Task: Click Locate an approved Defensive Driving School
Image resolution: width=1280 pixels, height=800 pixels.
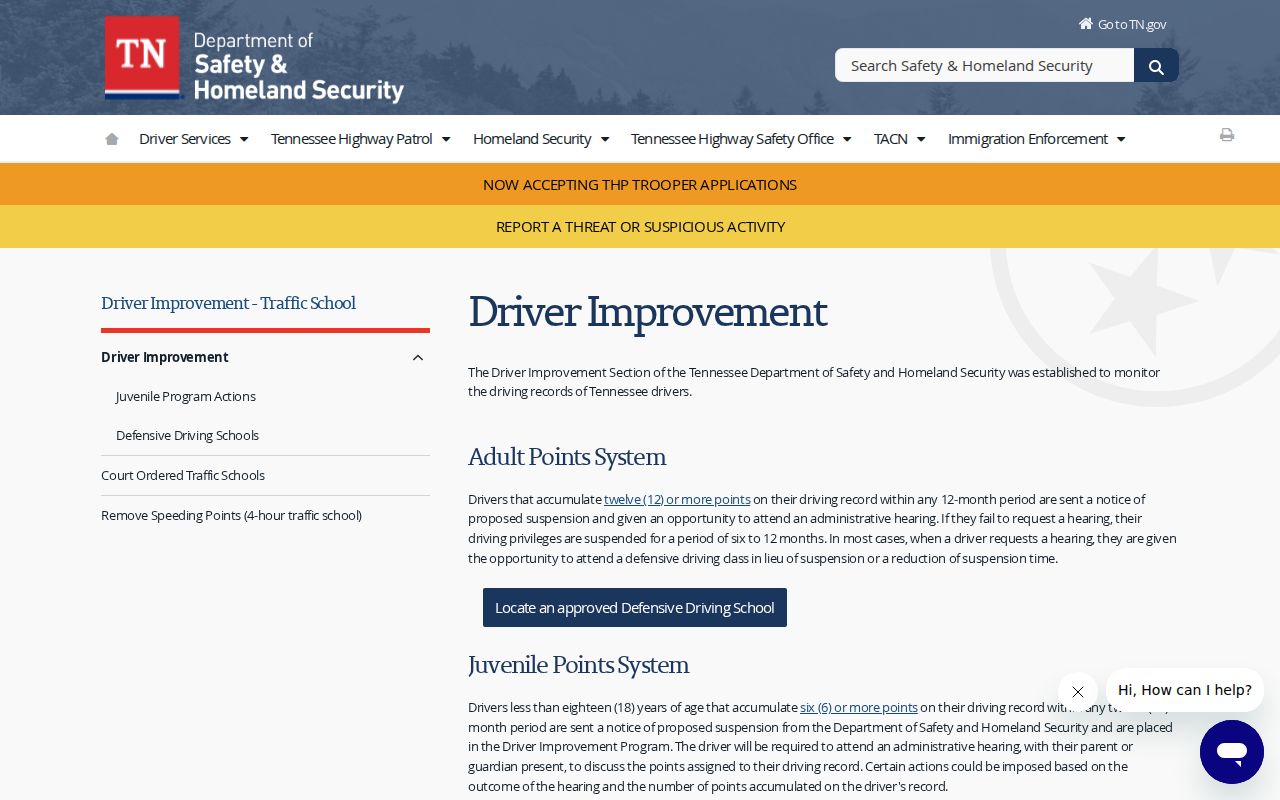Action: click(635, 608)
